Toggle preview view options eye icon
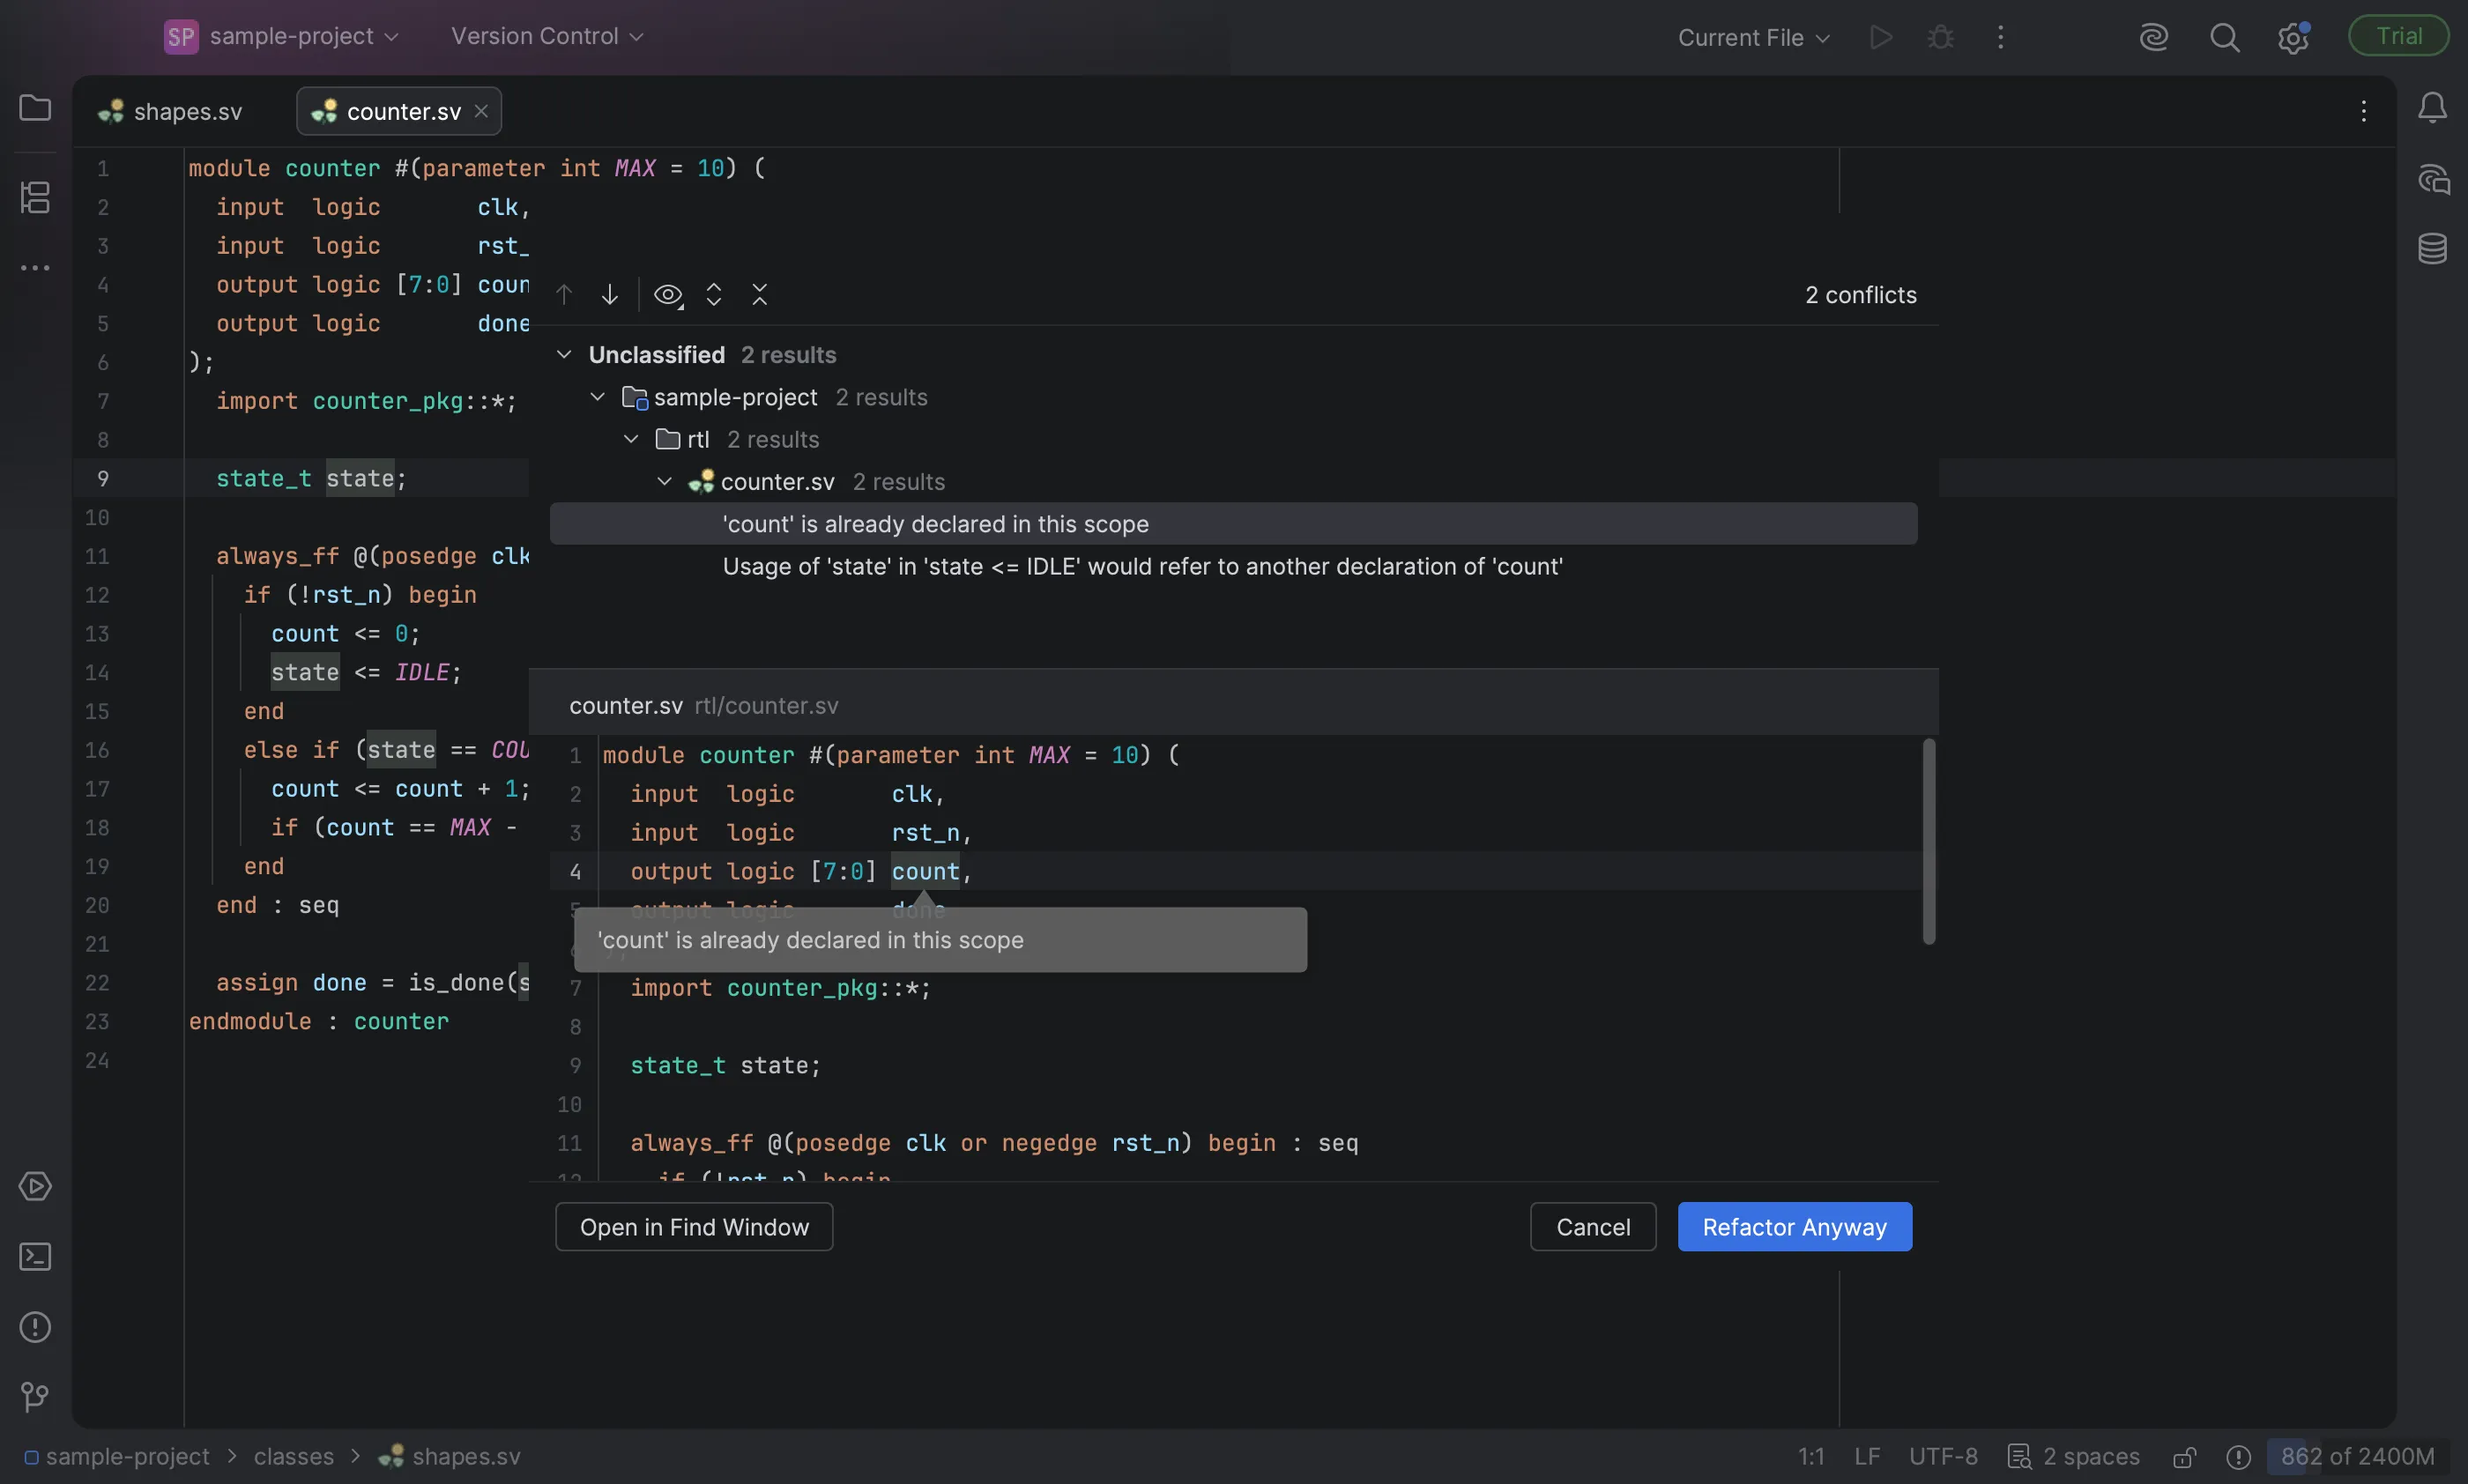Screen dimensions: 2468x1484 (x=668, y=295)
